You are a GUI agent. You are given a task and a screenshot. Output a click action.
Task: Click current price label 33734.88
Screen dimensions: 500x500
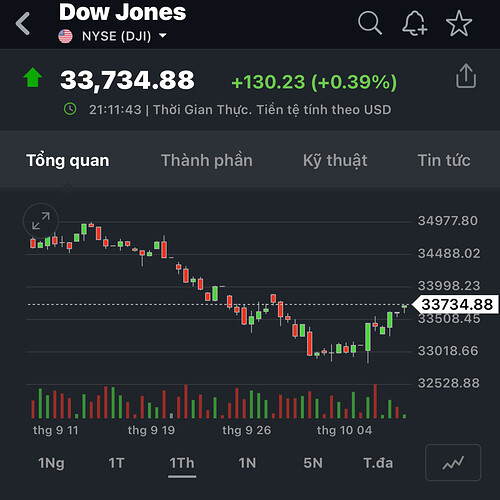tap(455, 304)
